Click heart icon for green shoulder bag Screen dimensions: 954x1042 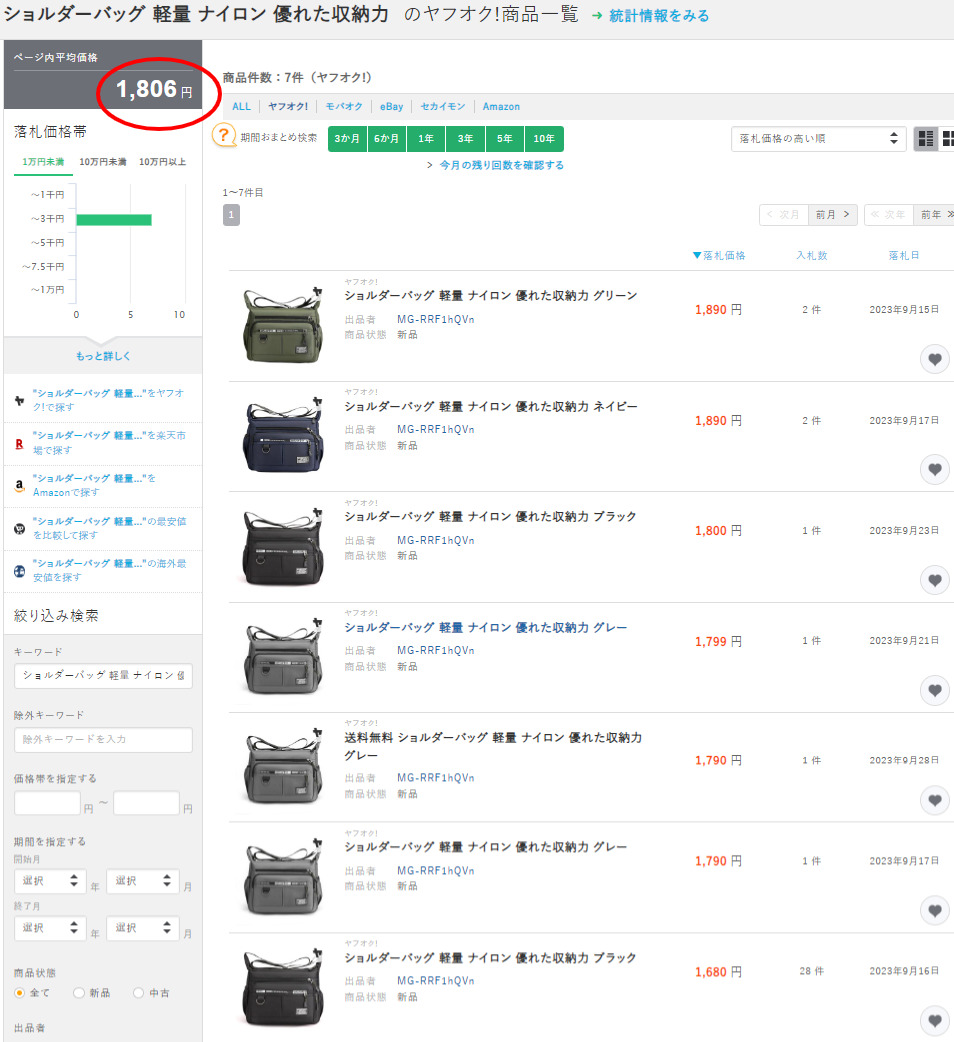(x=934, y=360)
